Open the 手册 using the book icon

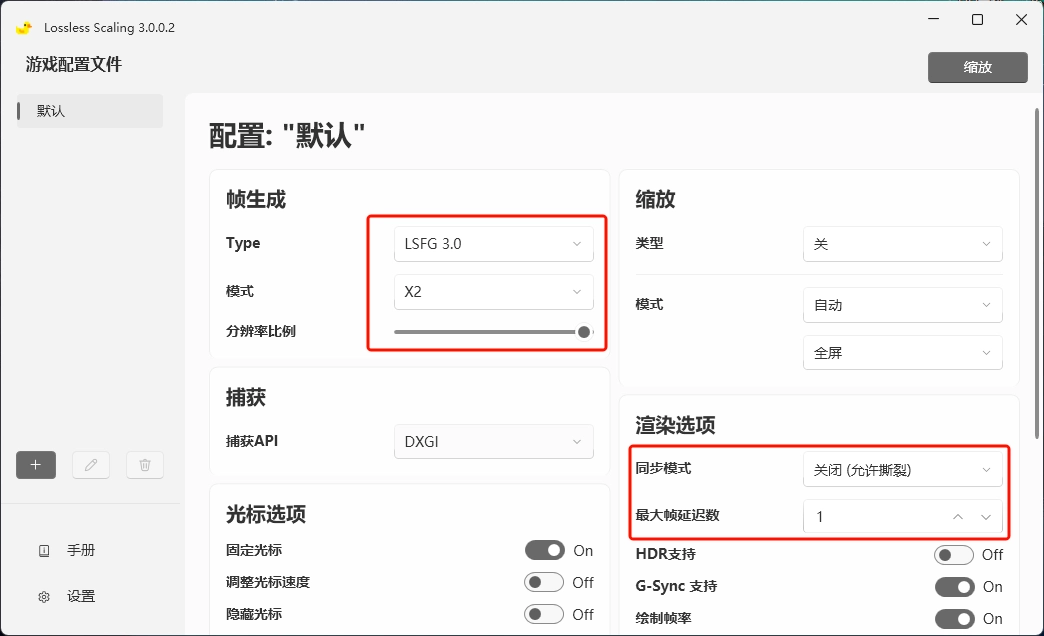click(x=44, y=549)
